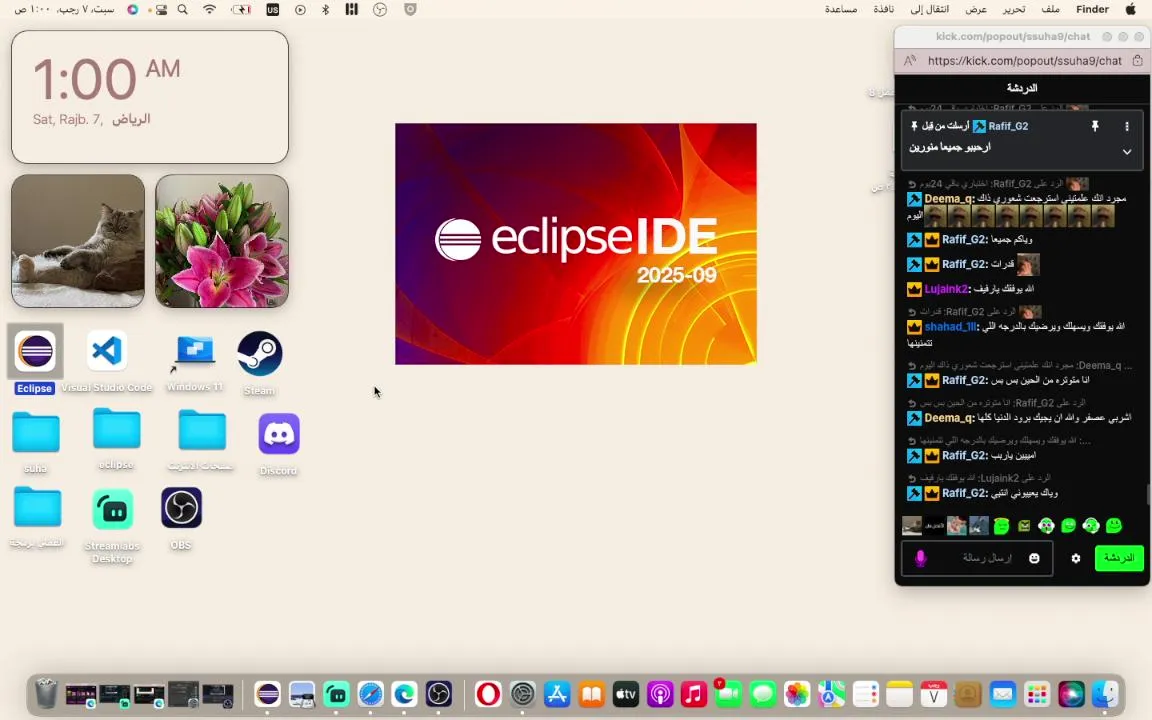Open the ملف menu
Image resolution: width=1152 pixels, height=720 pixels.
pyautogui.click(x=1051, y=10)
